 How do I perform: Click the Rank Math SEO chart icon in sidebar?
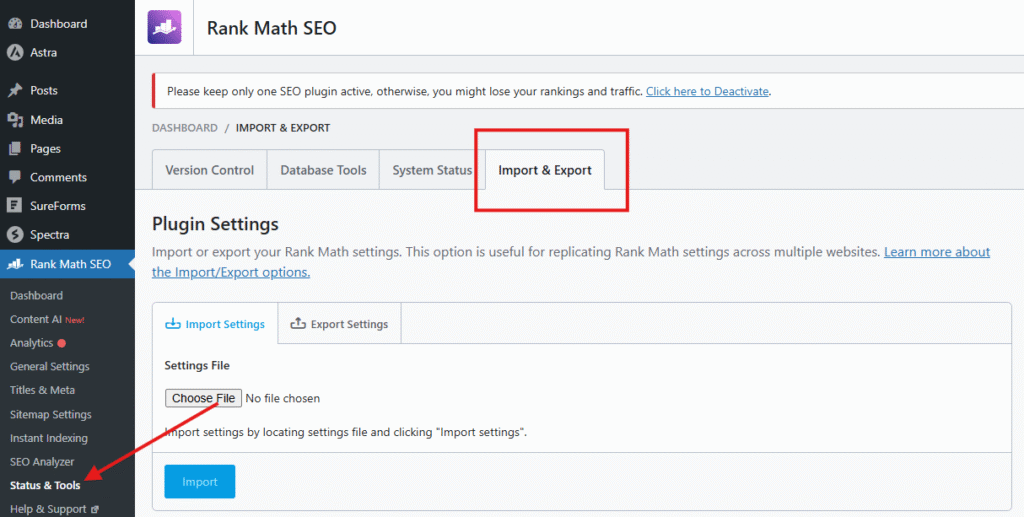(x=14, y=264)
